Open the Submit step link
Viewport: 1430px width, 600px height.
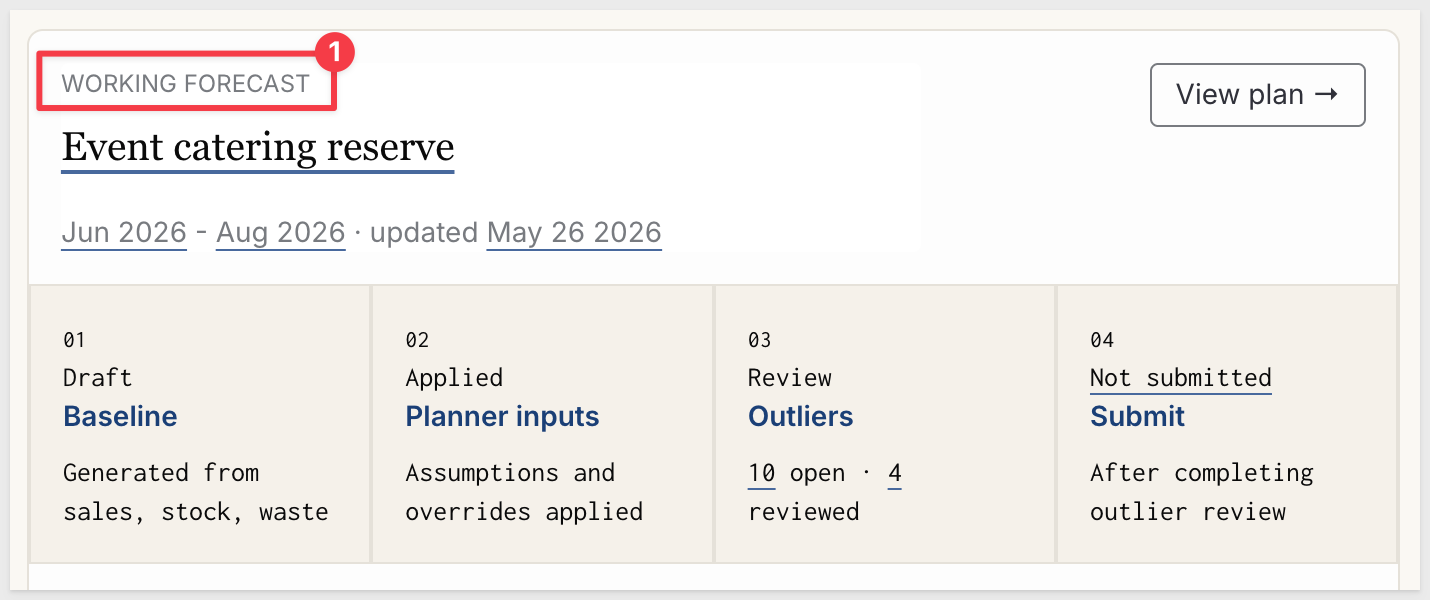pyautogui.click(x=1137, y=417)
